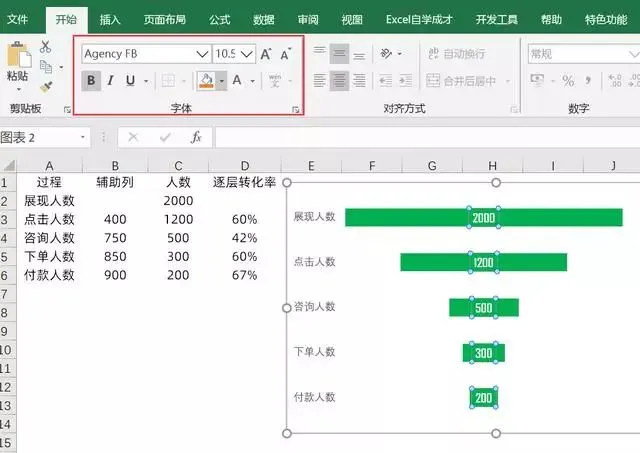Open the 文件 menu
Screen dimensions: 640x453
pos(18,19)
